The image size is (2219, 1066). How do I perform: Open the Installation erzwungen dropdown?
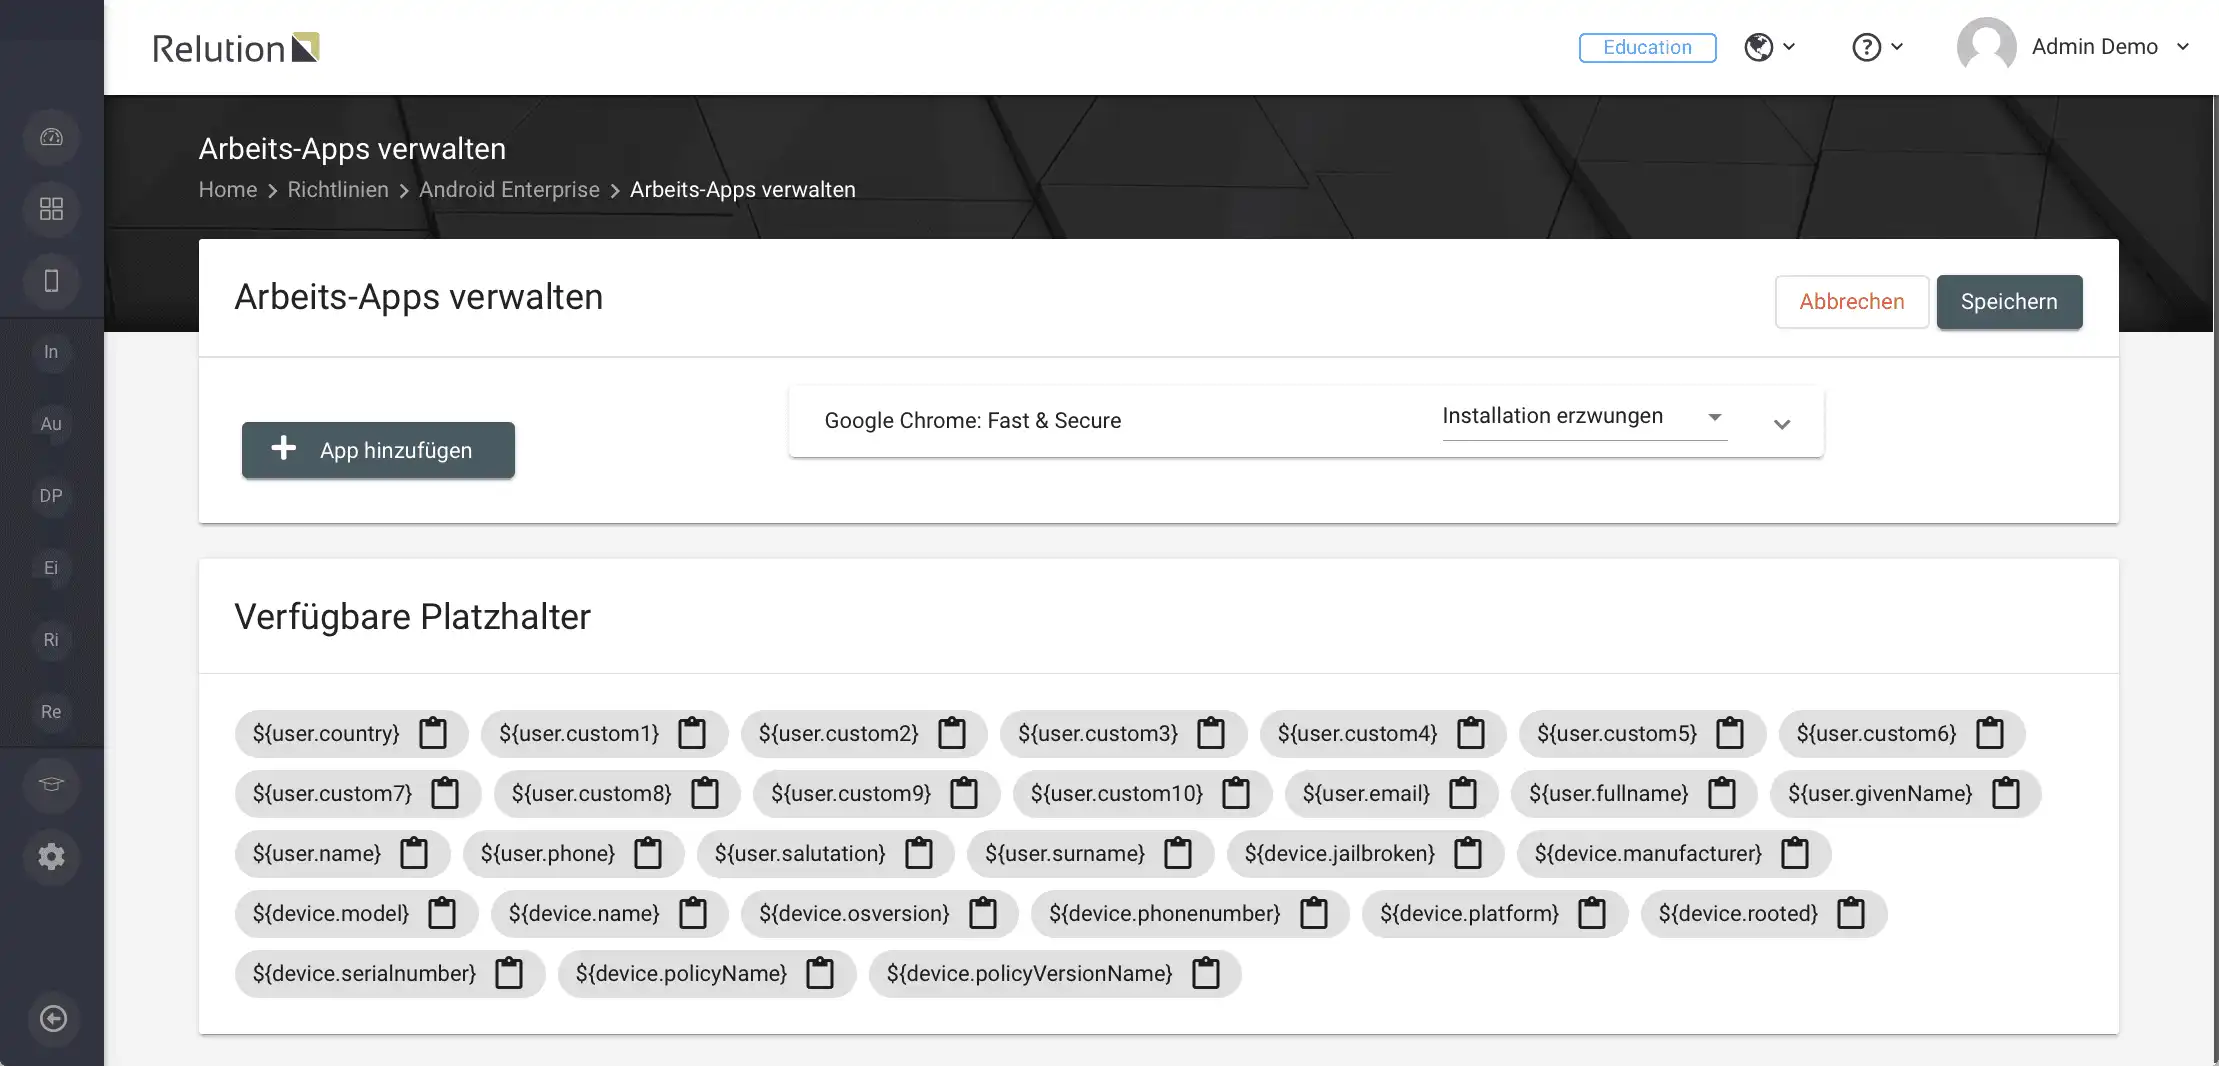point(1584,417)
